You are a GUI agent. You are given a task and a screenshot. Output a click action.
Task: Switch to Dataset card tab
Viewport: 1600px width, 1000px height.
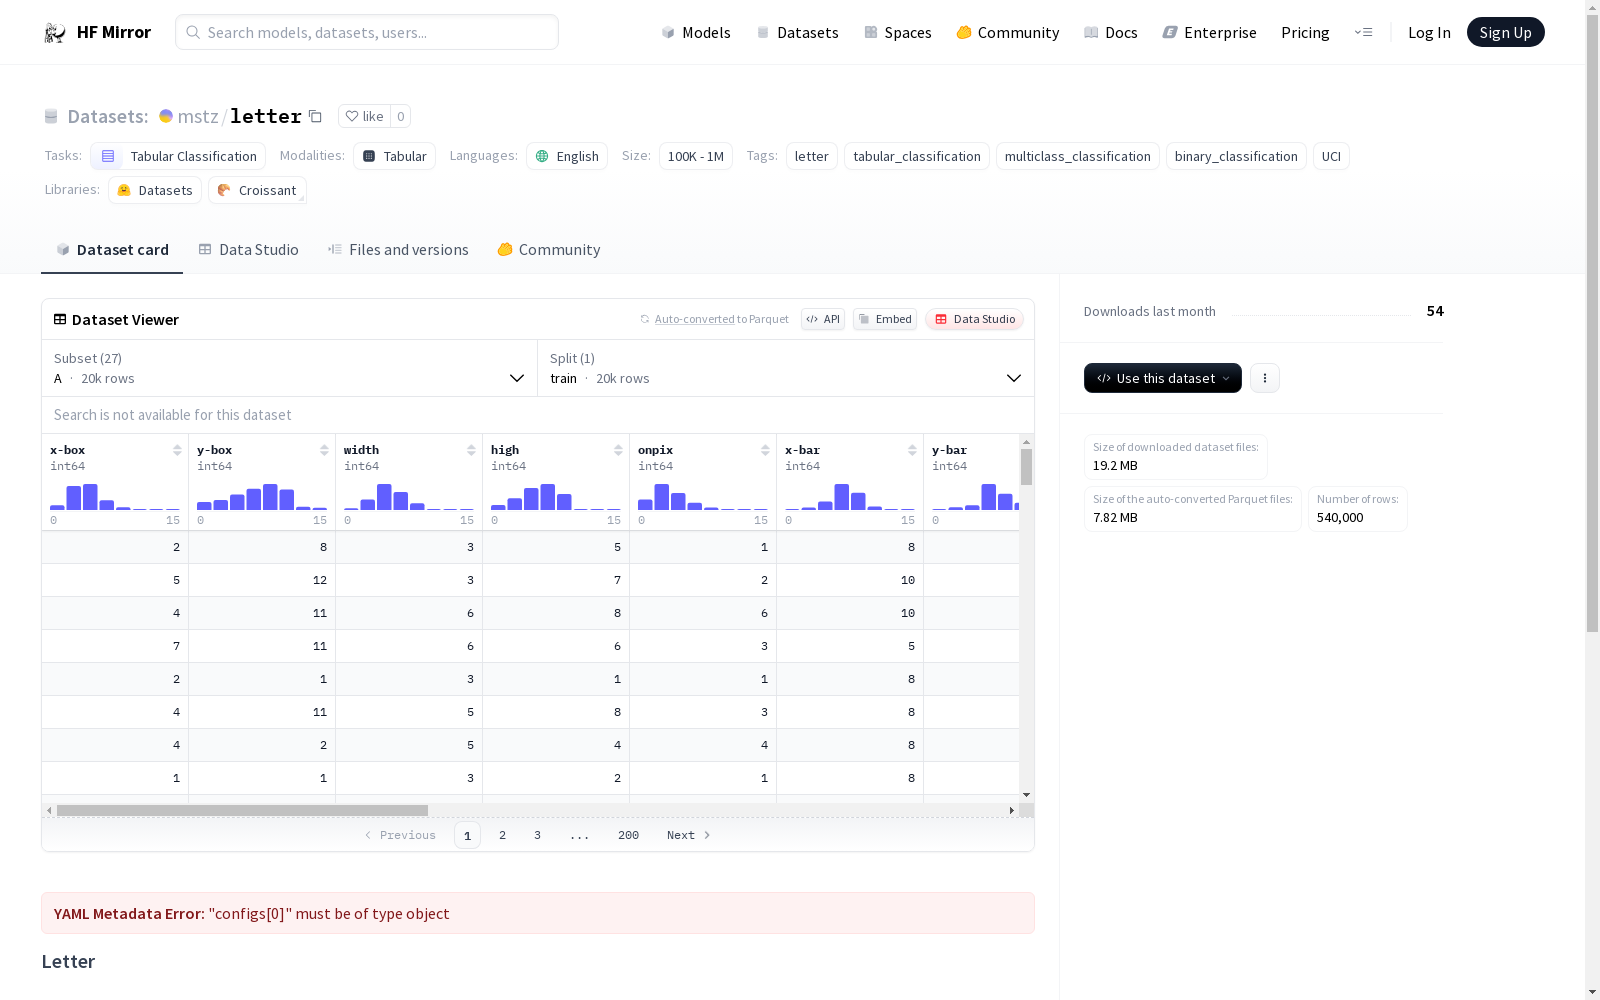pos(112,250)
